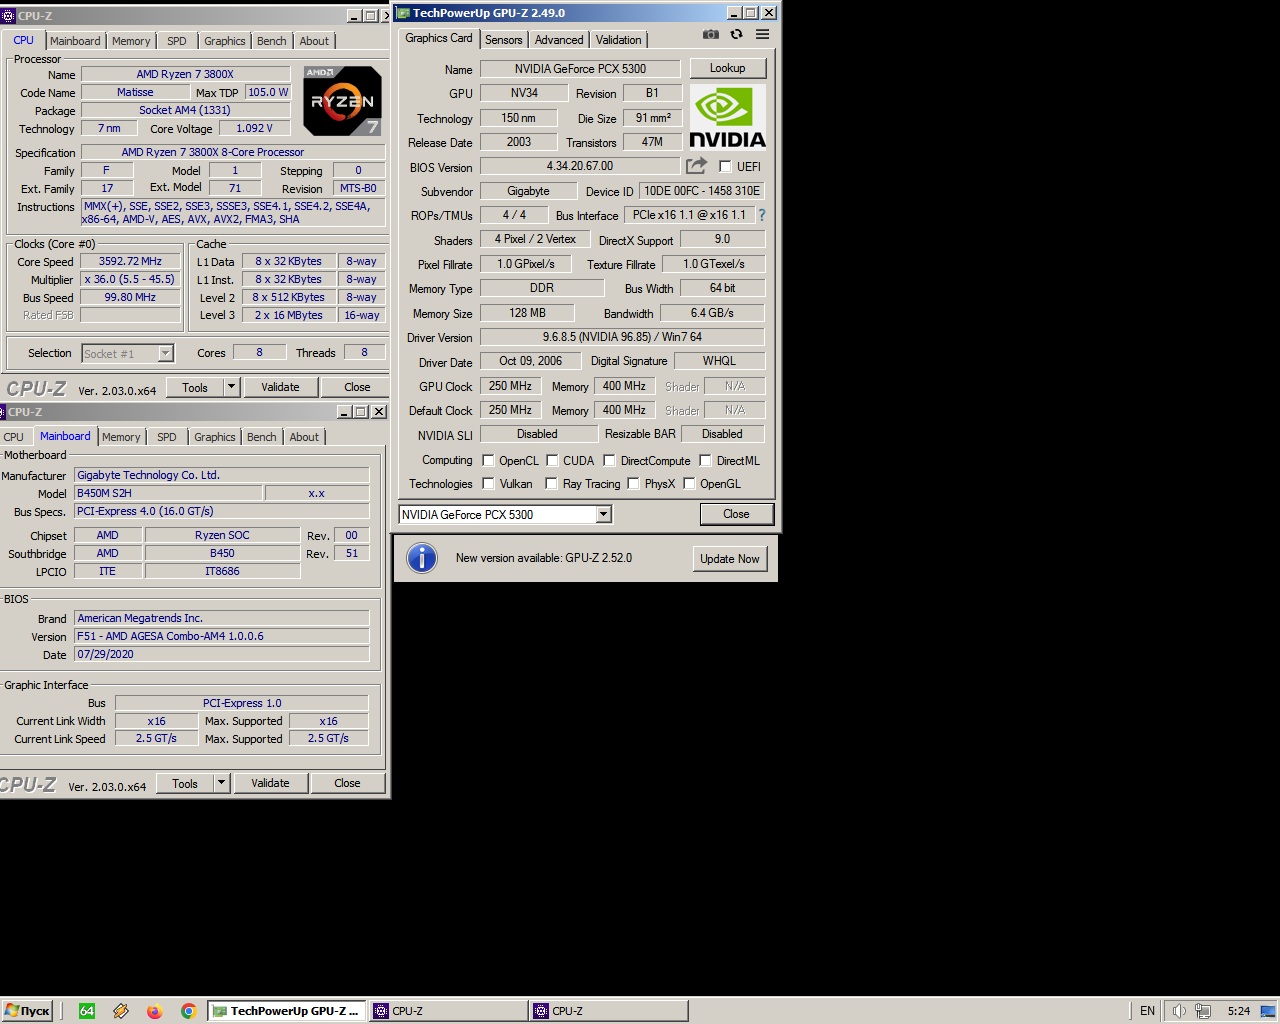This screenshot has height=1024, width=1280.
Task: Click the GPU Name field NVIDIA GeForce PCX 5300
Action: coord(580,69)
